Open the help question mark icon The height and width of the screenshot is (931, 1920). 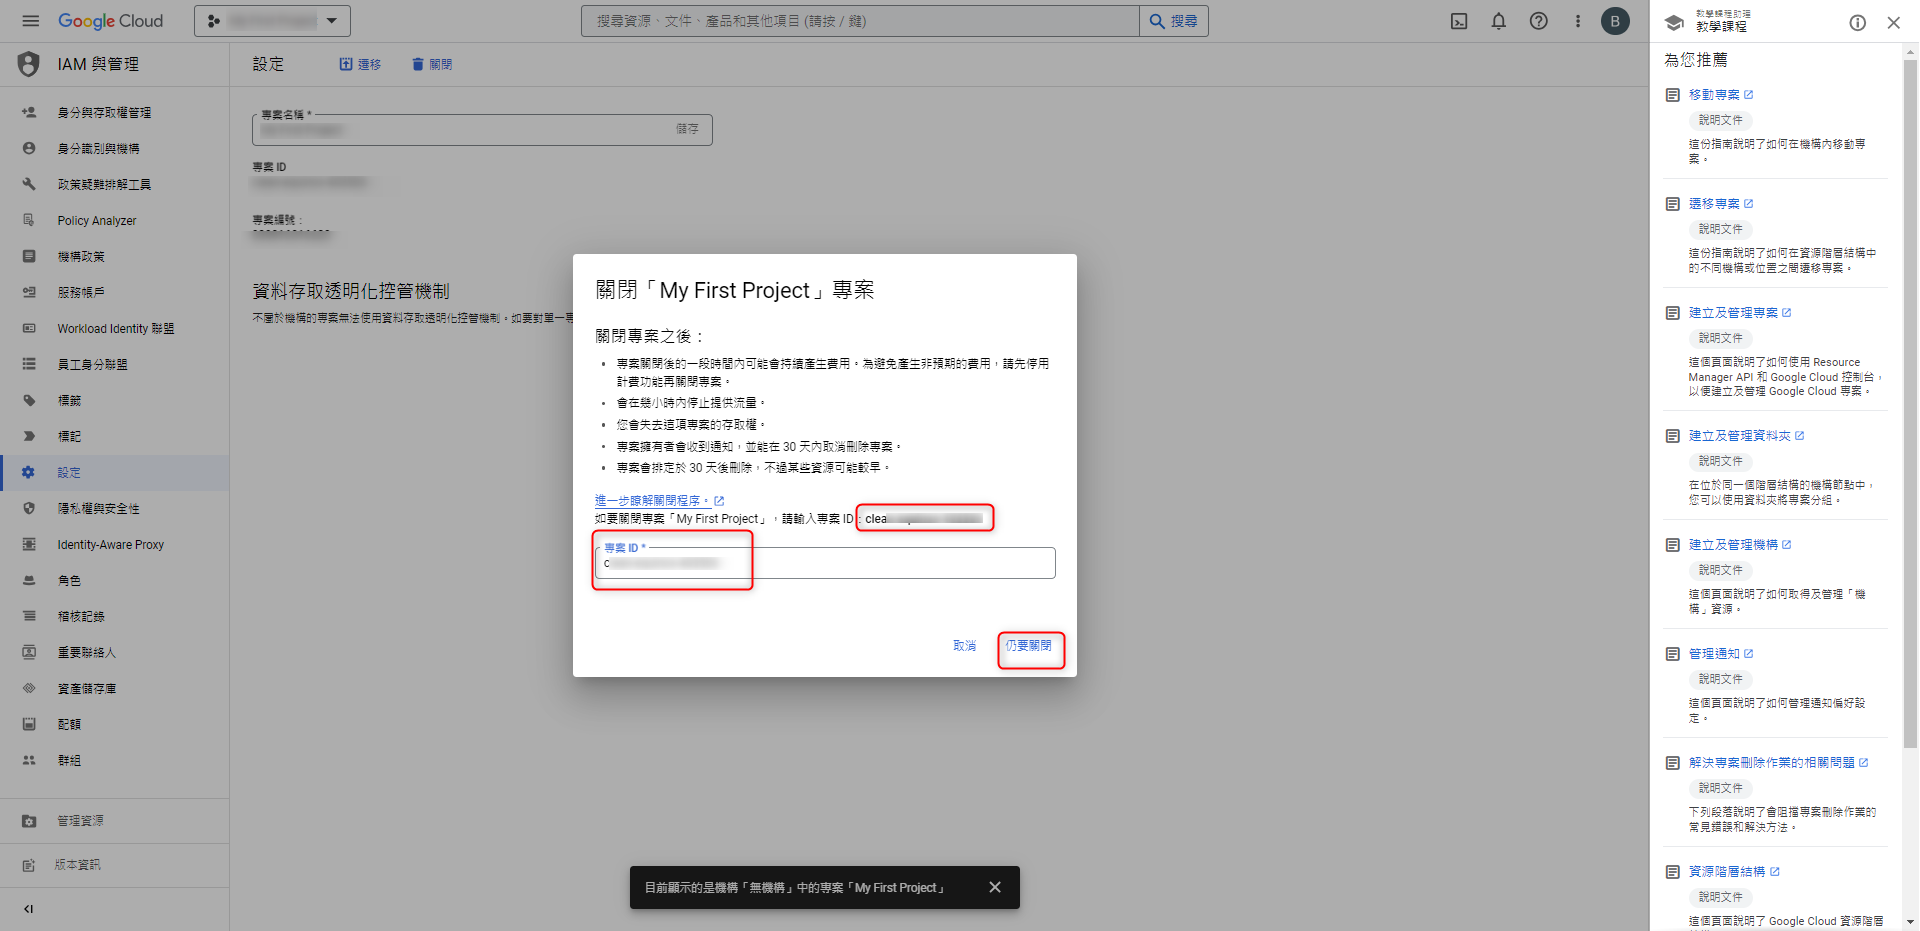click(x=1538, y=21)
